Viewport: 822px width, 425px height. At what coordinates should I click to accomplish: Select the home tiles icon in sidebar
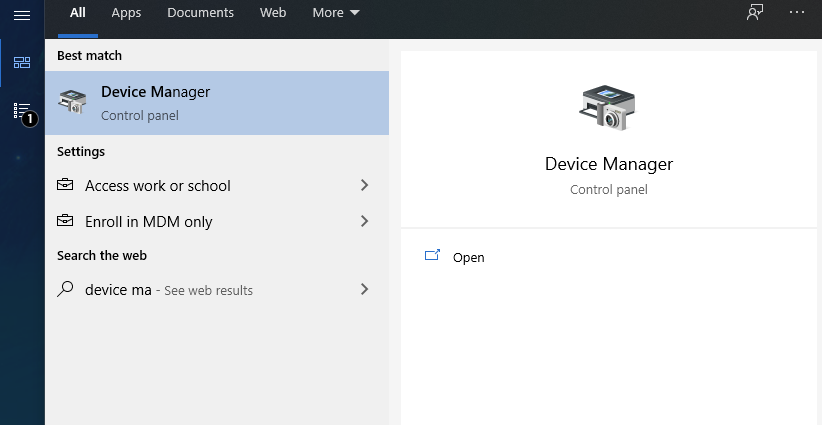(22, 63)
